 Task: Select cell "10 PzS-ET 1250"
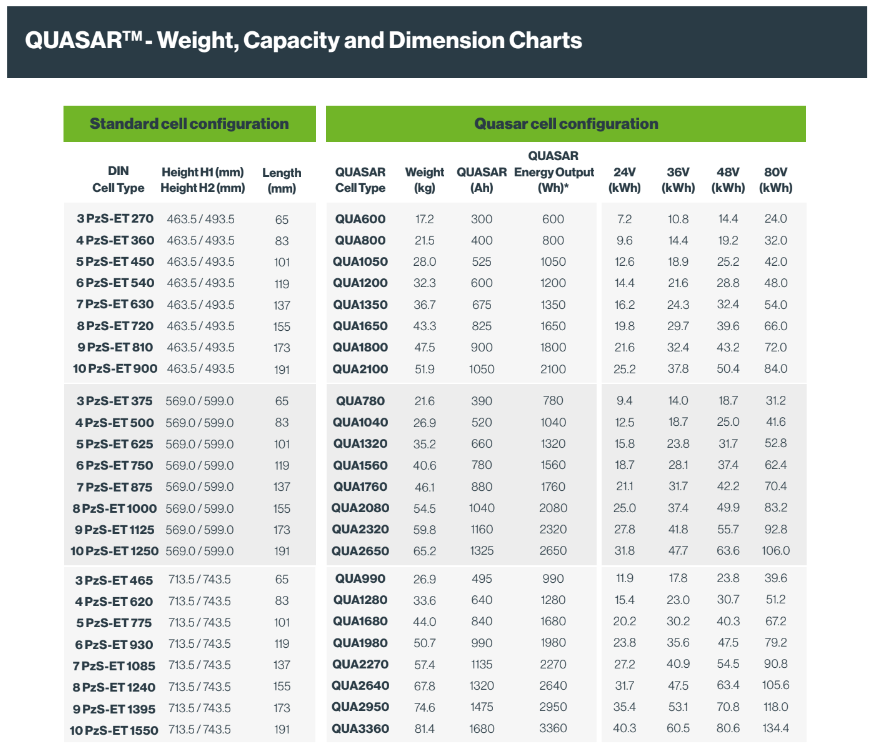coord(115,551)
